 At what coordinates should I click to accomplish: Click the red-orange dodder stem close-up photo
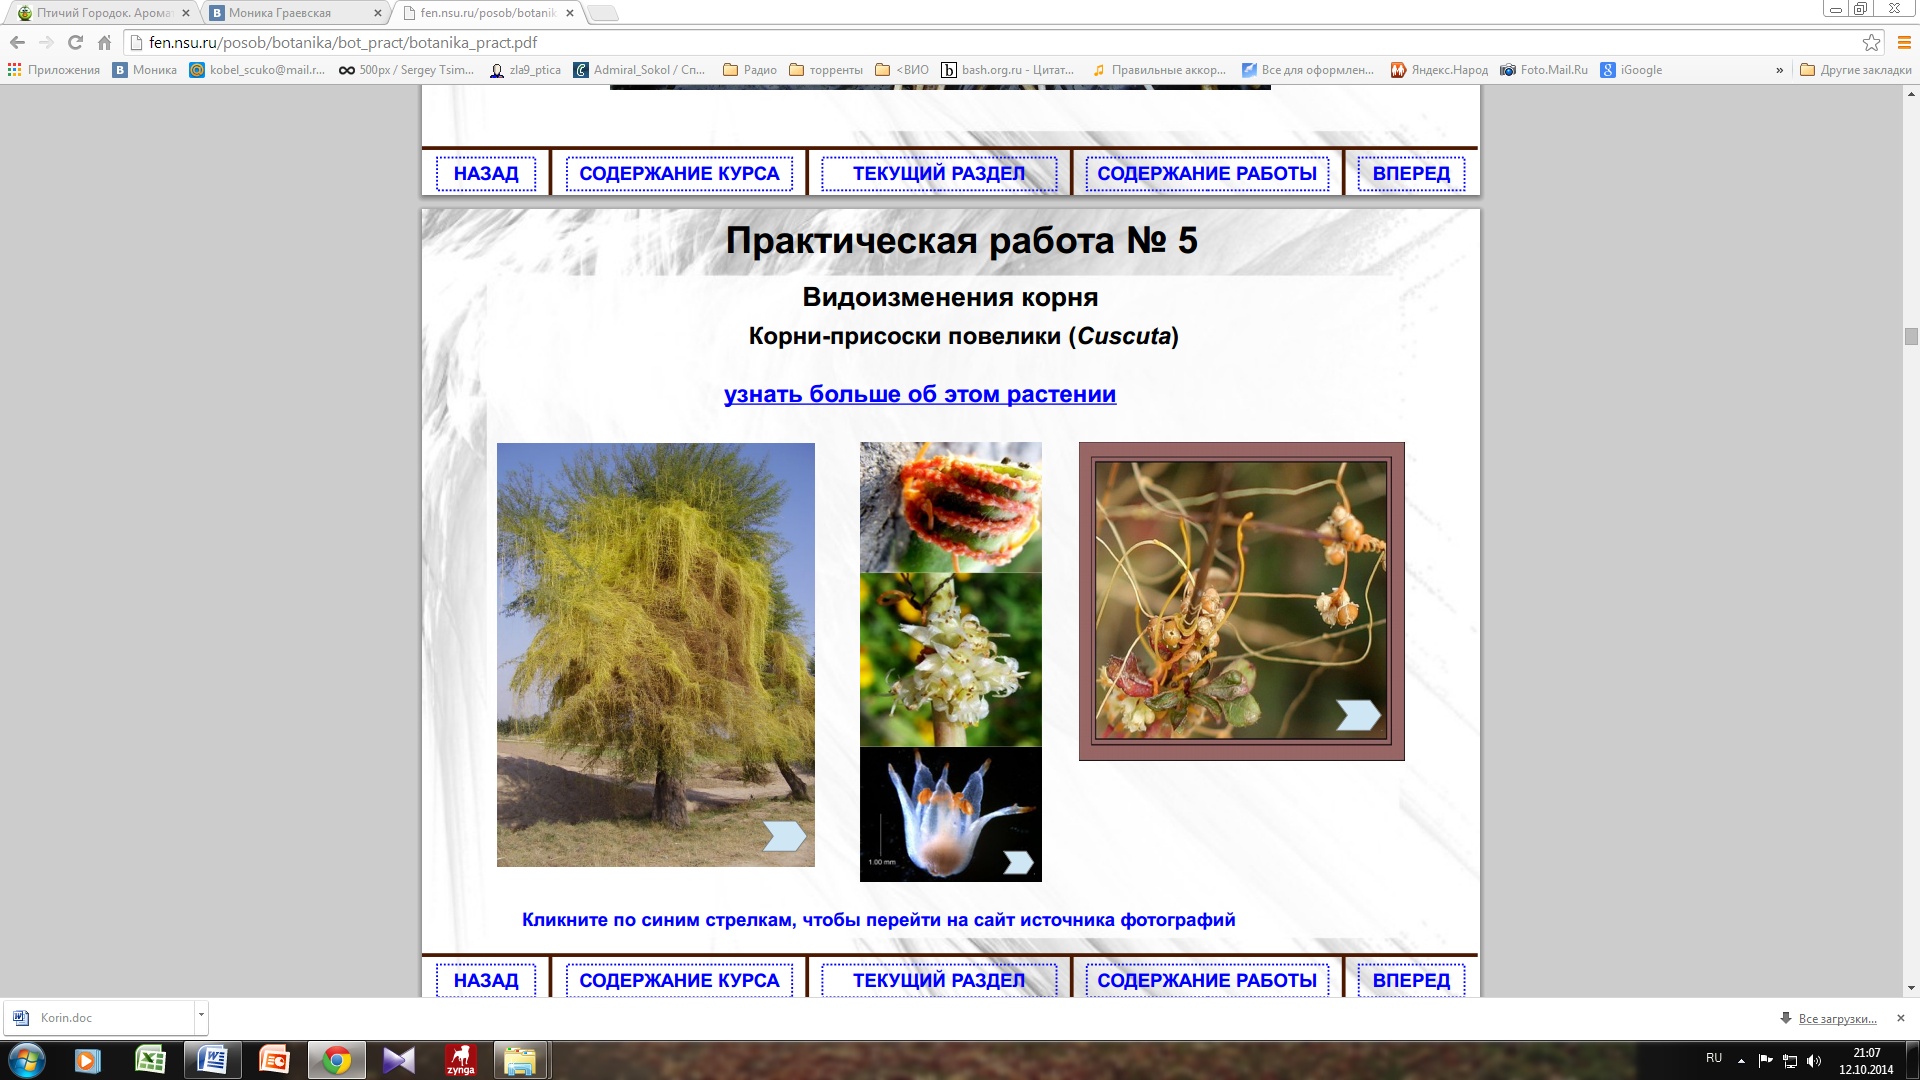point(950,507)
